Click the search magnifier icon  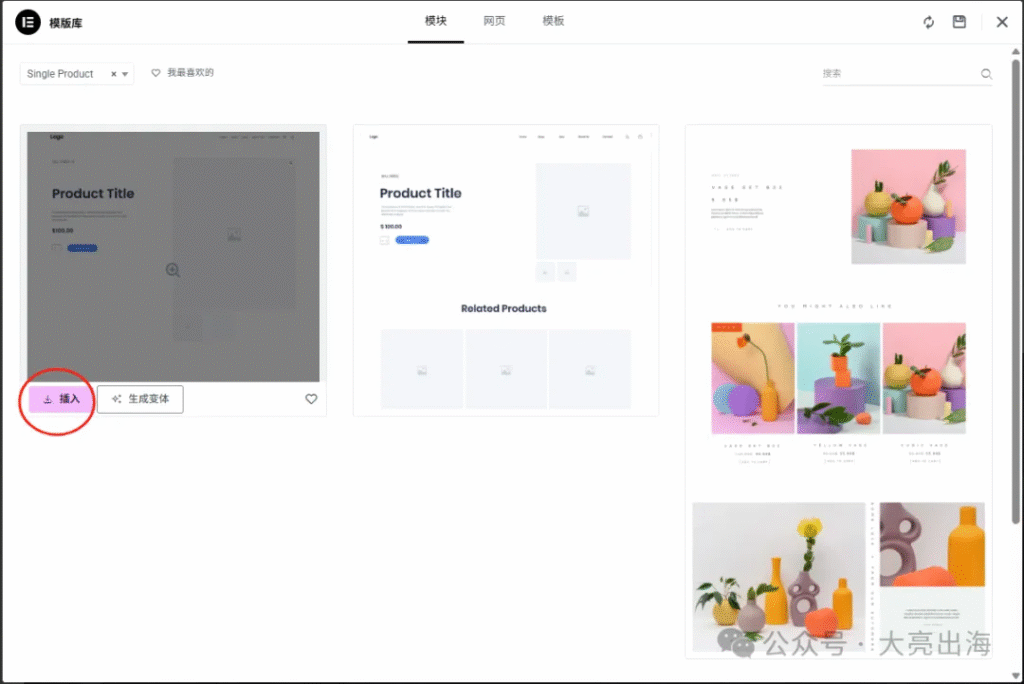[x=986, y=74]
